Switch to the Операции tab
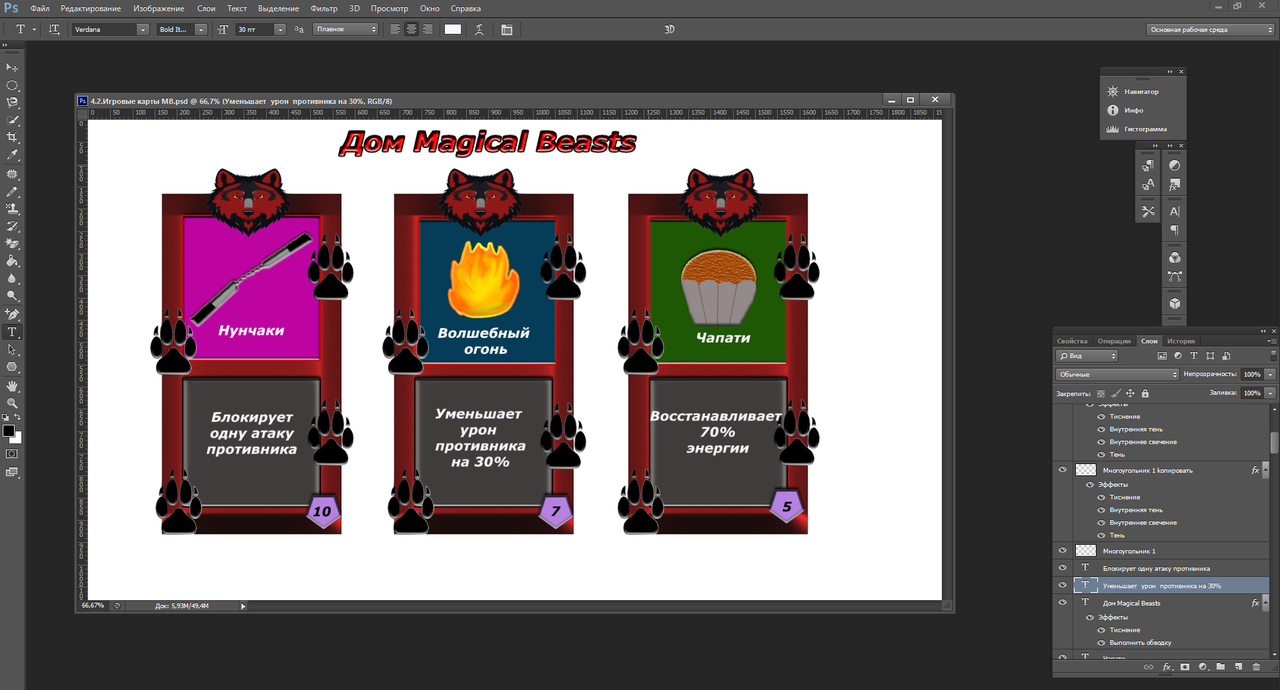Screen dimensions: 1280x690 tap(1114, 341)
